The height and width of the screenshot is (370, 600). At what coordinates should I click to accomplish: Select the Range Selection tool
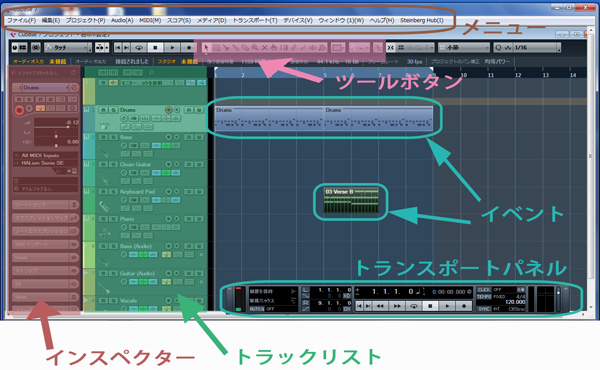point(216,47)
